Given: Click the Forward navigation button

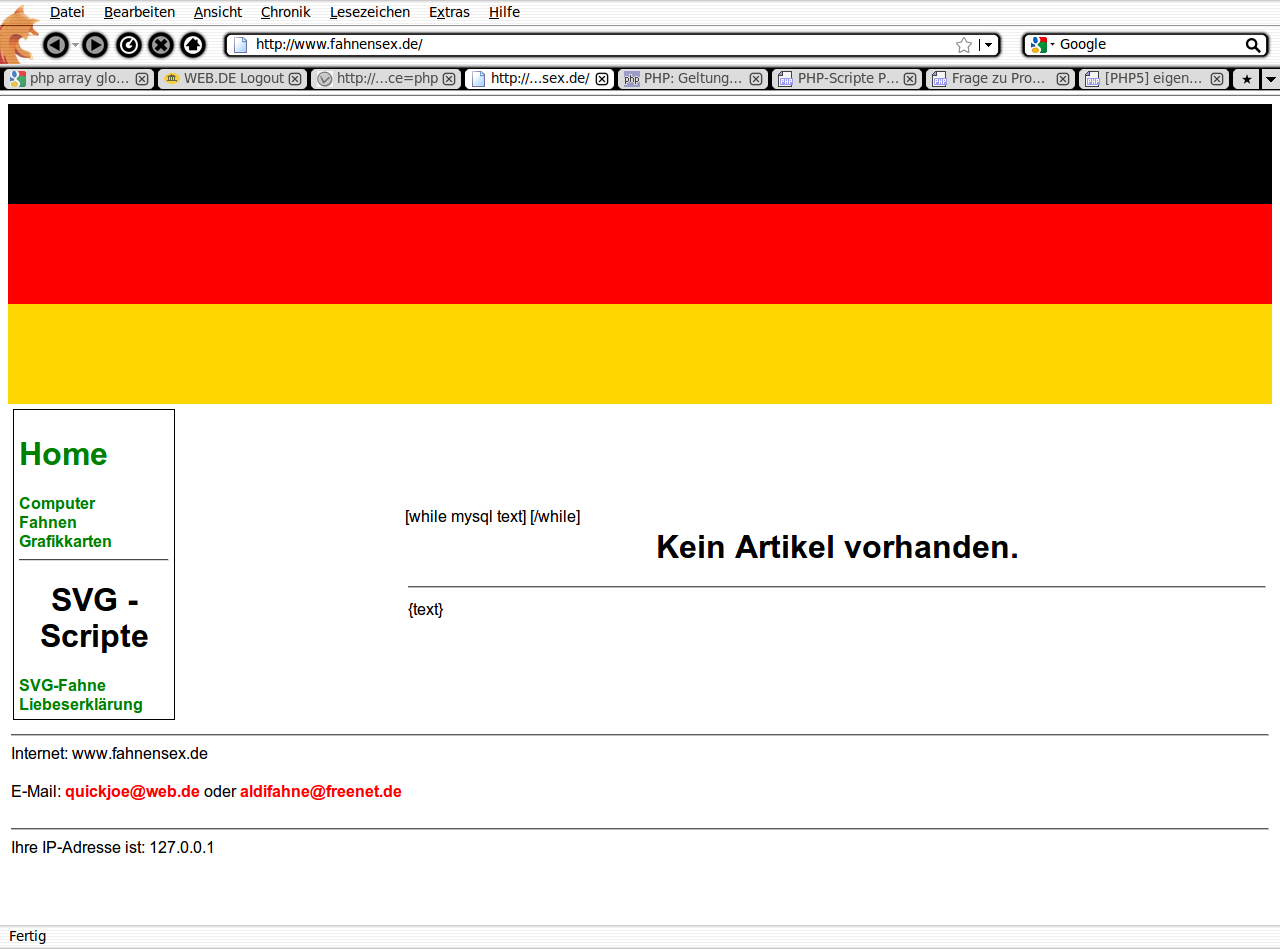Looking at the screenshot, I should (x=95, y=45).
